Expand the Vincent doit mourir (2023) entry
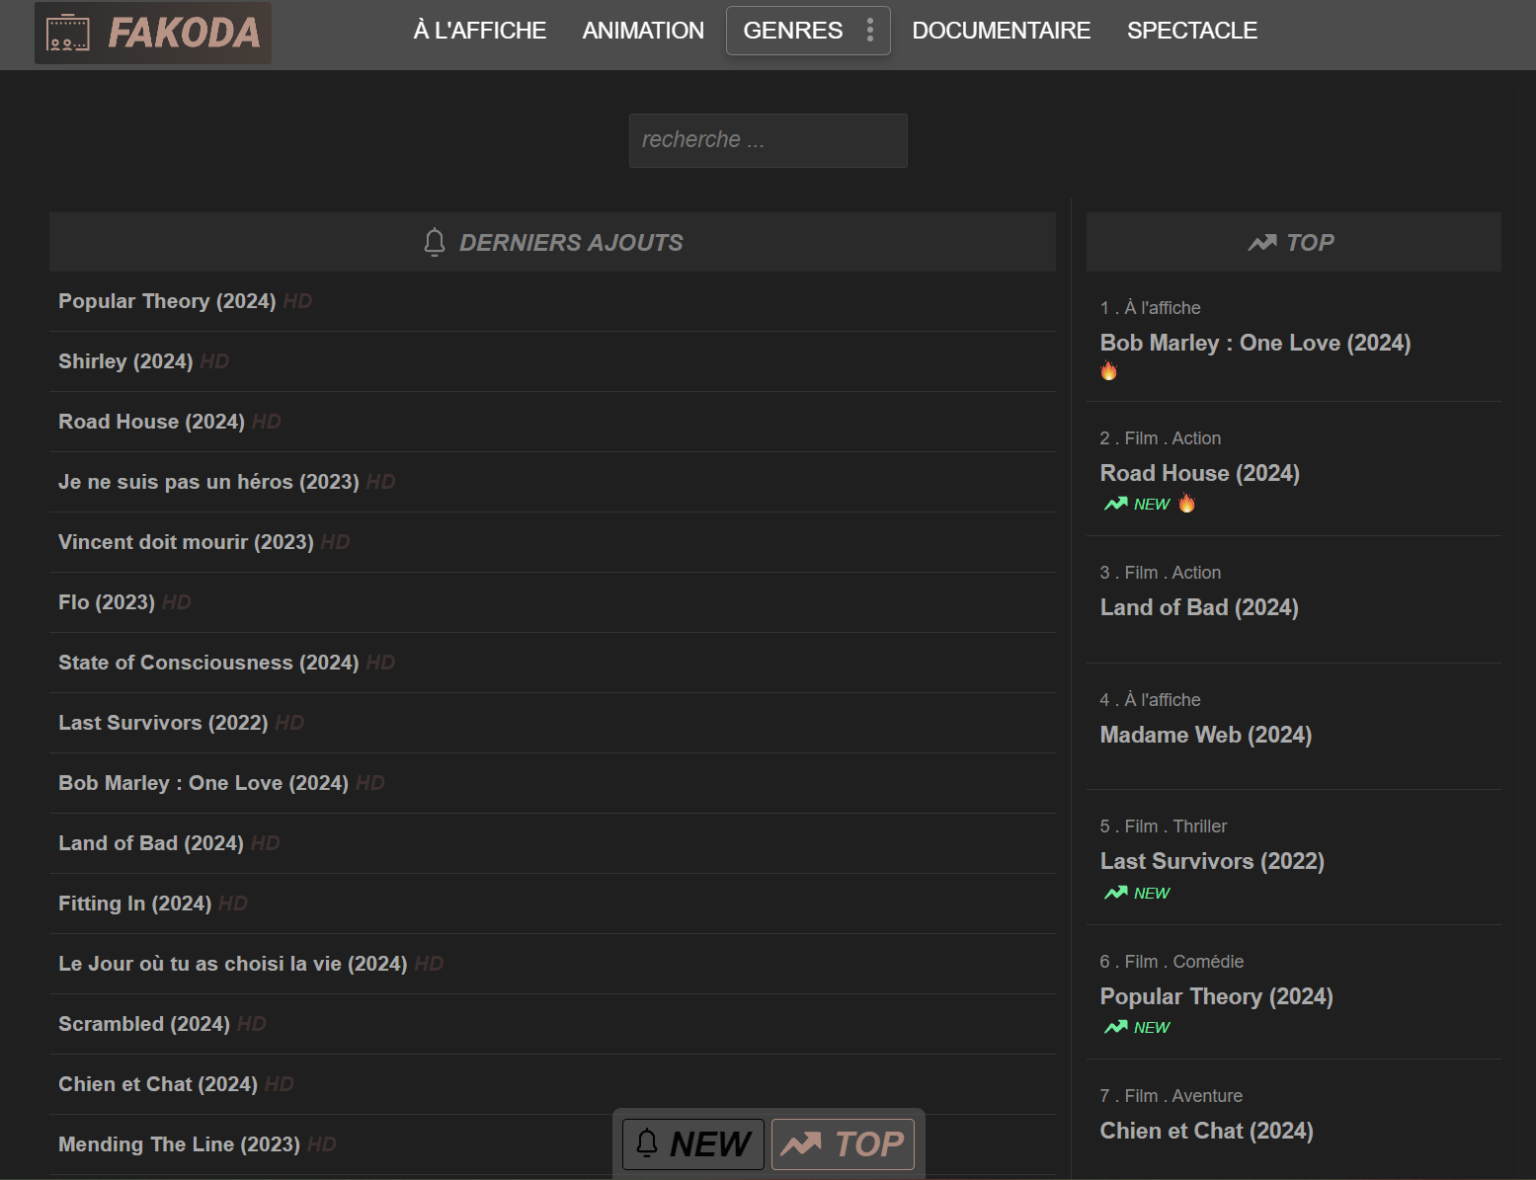Image resolution: width=1536 pixels, height=1180 pixels. [x=184, y=542]
